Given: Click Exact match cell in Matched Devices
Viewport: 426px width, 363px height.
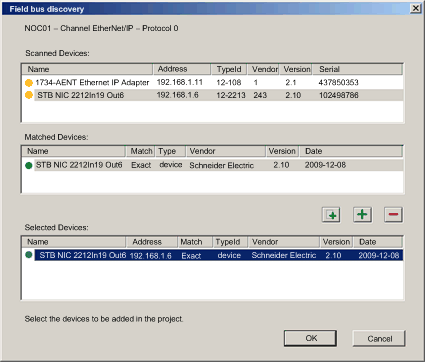Looking at the screenshot, I should 141,165.
